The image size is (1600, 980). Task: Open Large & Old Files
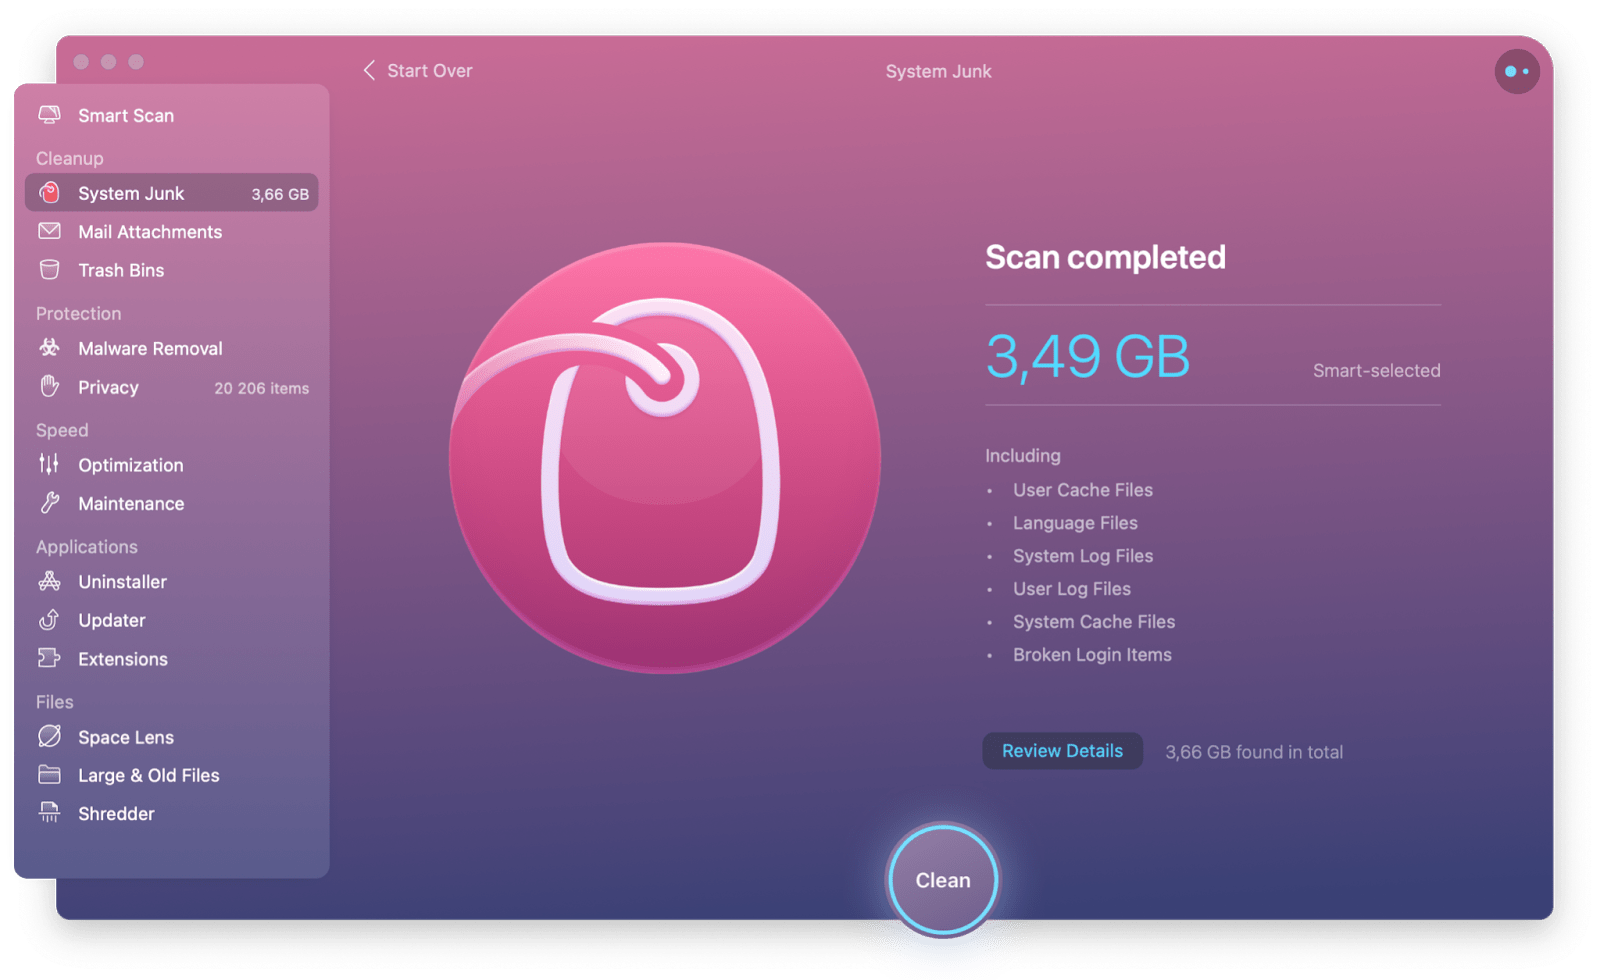tap(171, 775)
